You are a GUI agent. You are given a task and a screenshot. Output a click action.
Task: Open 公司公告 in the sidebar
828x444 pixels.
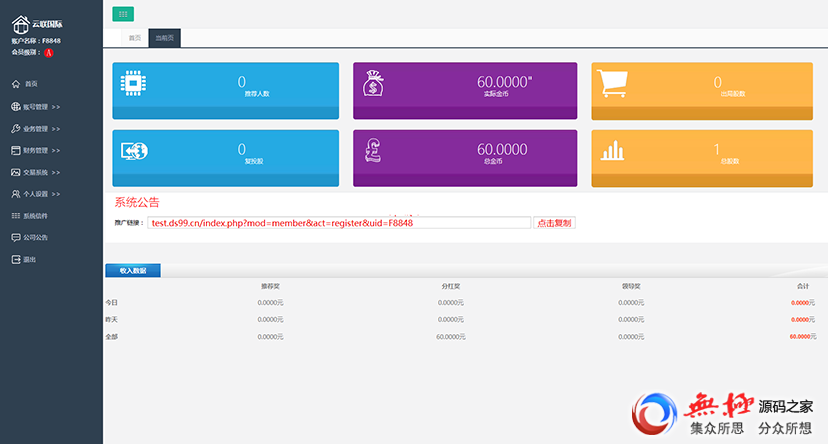[x=35, y=238]
